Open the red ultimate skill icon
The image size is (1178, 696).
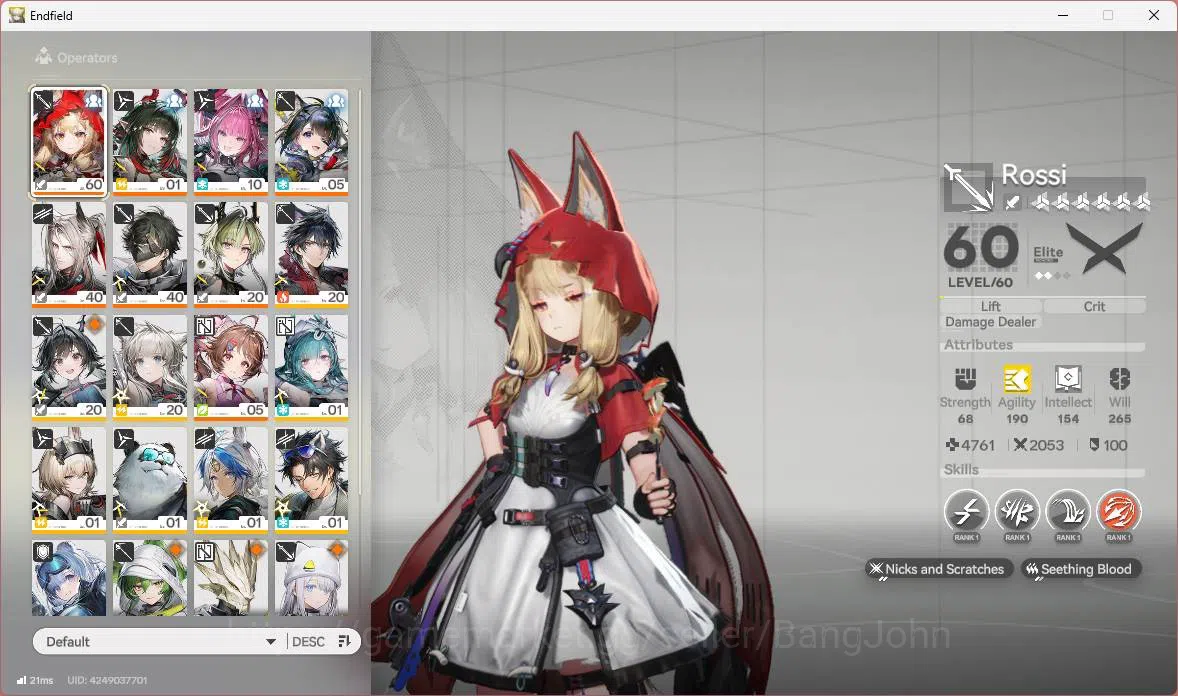point(1119,513)
